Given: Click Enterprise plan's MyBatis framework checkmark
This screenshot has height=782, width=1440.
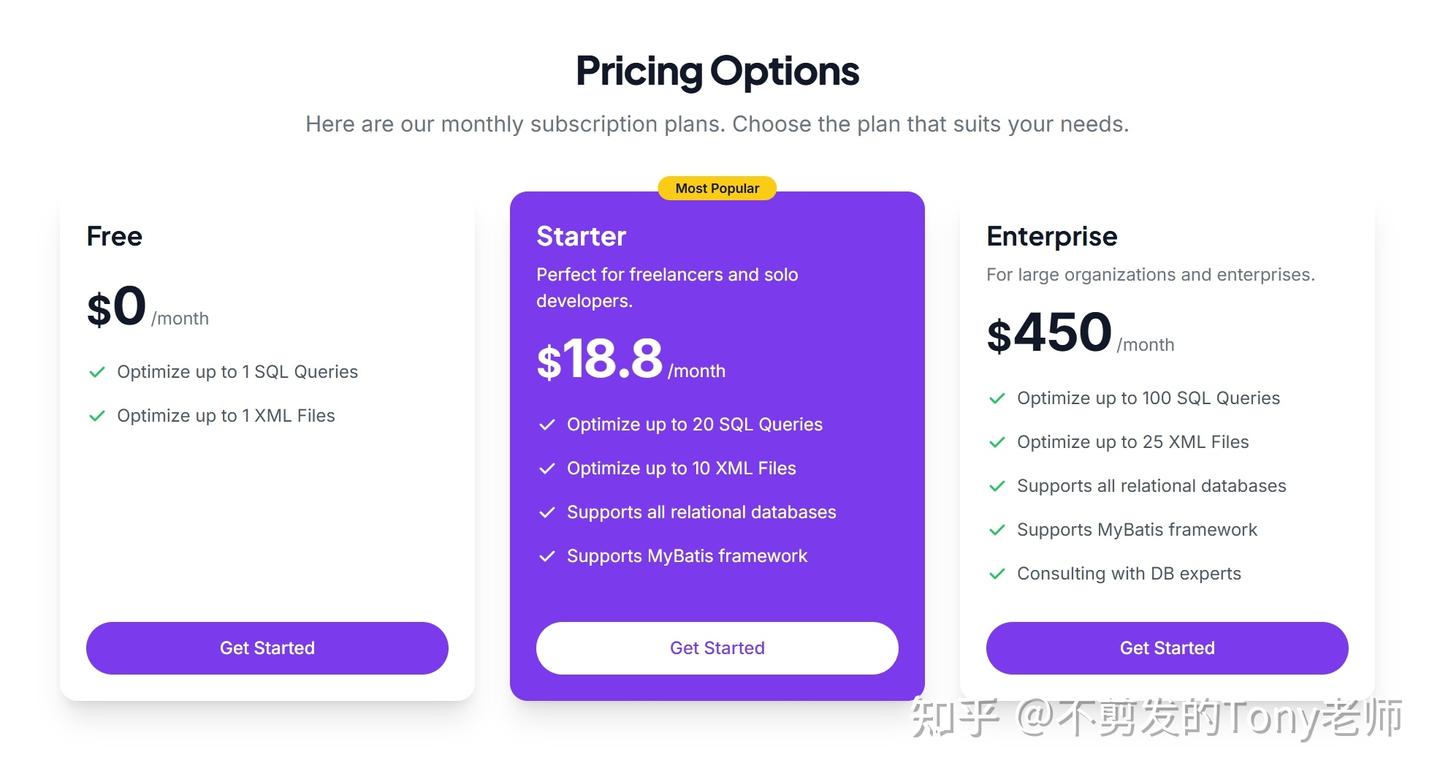Looking at the screenshot, I should [x=997, y=530].
